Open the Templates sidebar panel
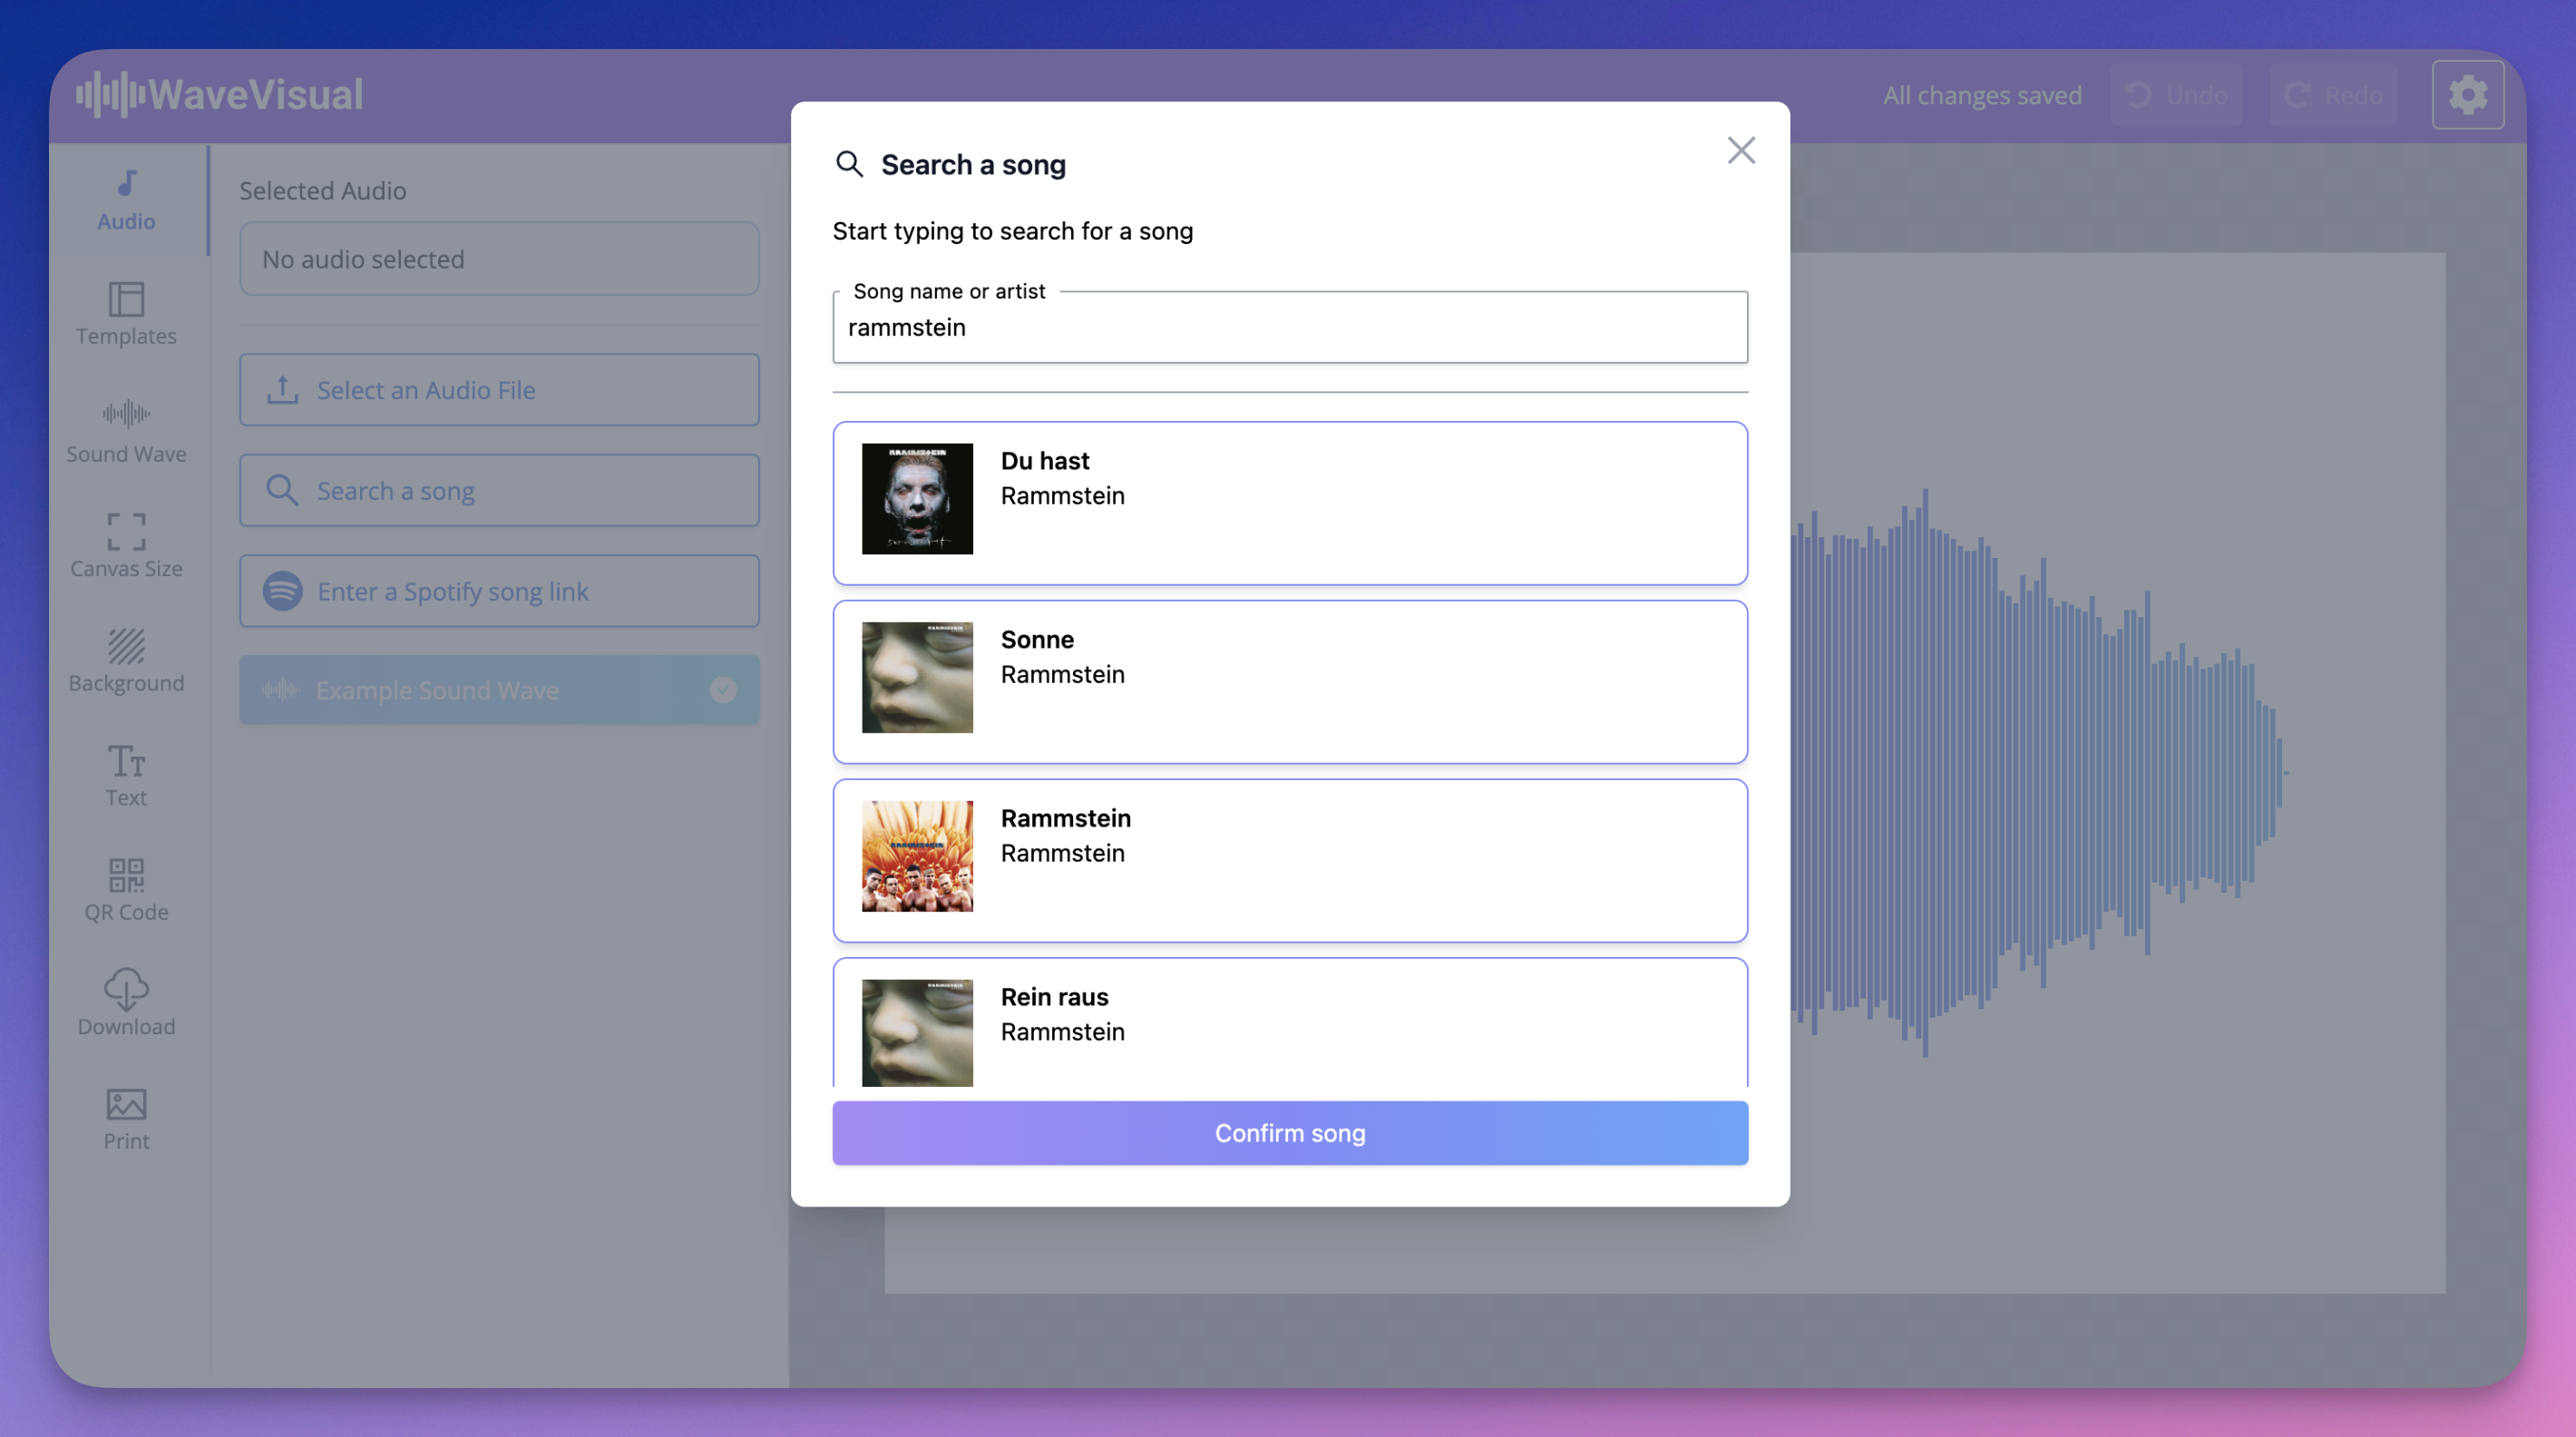 click(x=126, y=314)
